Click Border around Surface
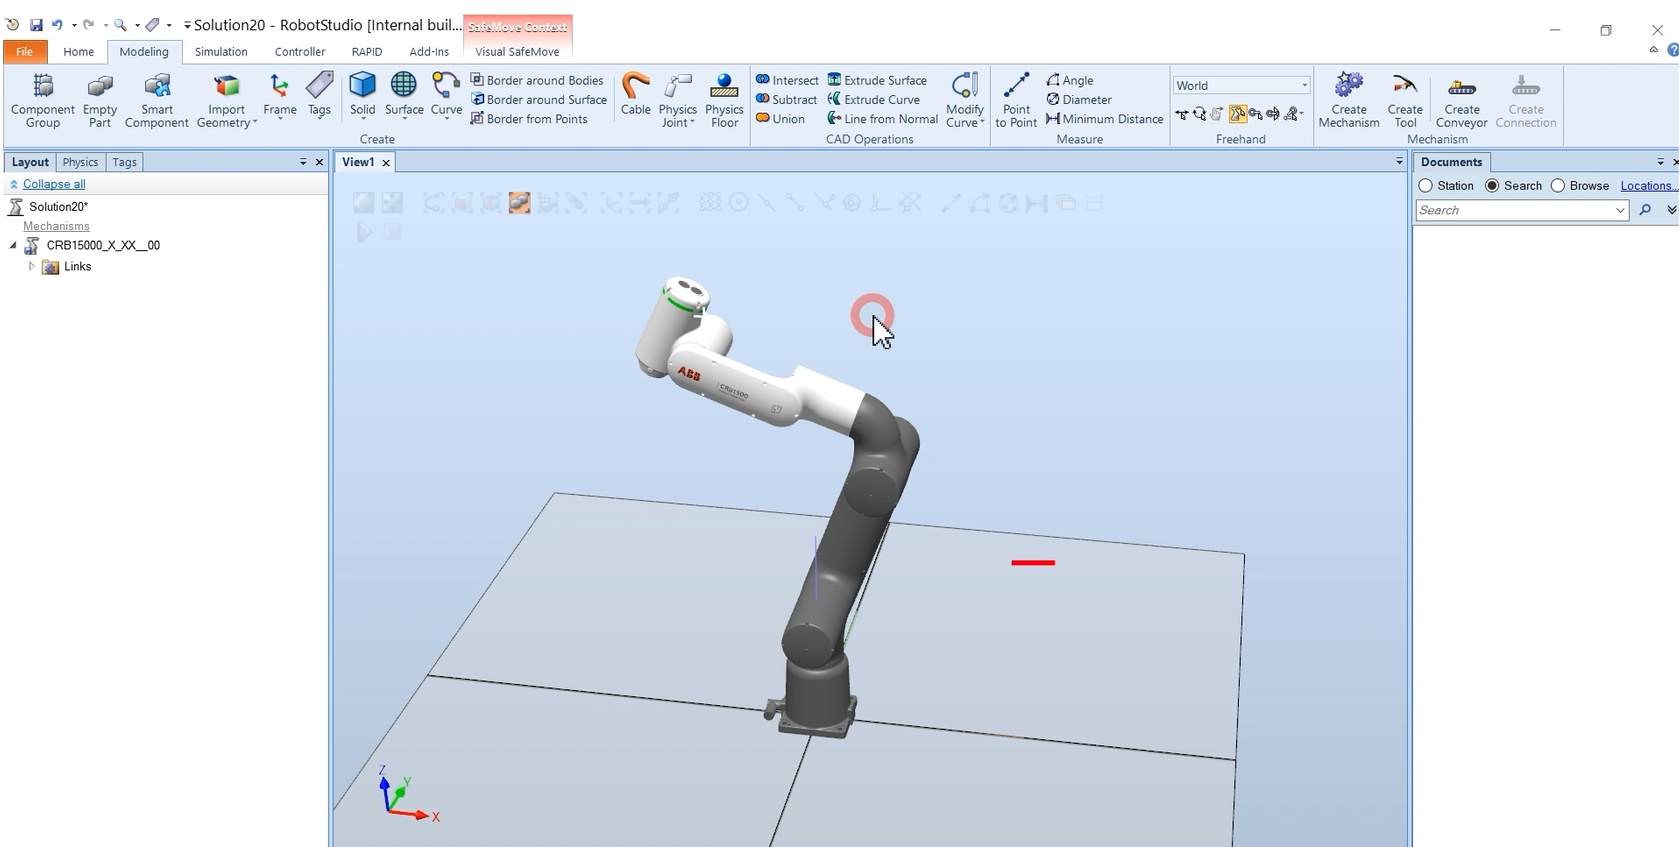Viewport: 1680px width, 847px height. click(x=539, y=100)
